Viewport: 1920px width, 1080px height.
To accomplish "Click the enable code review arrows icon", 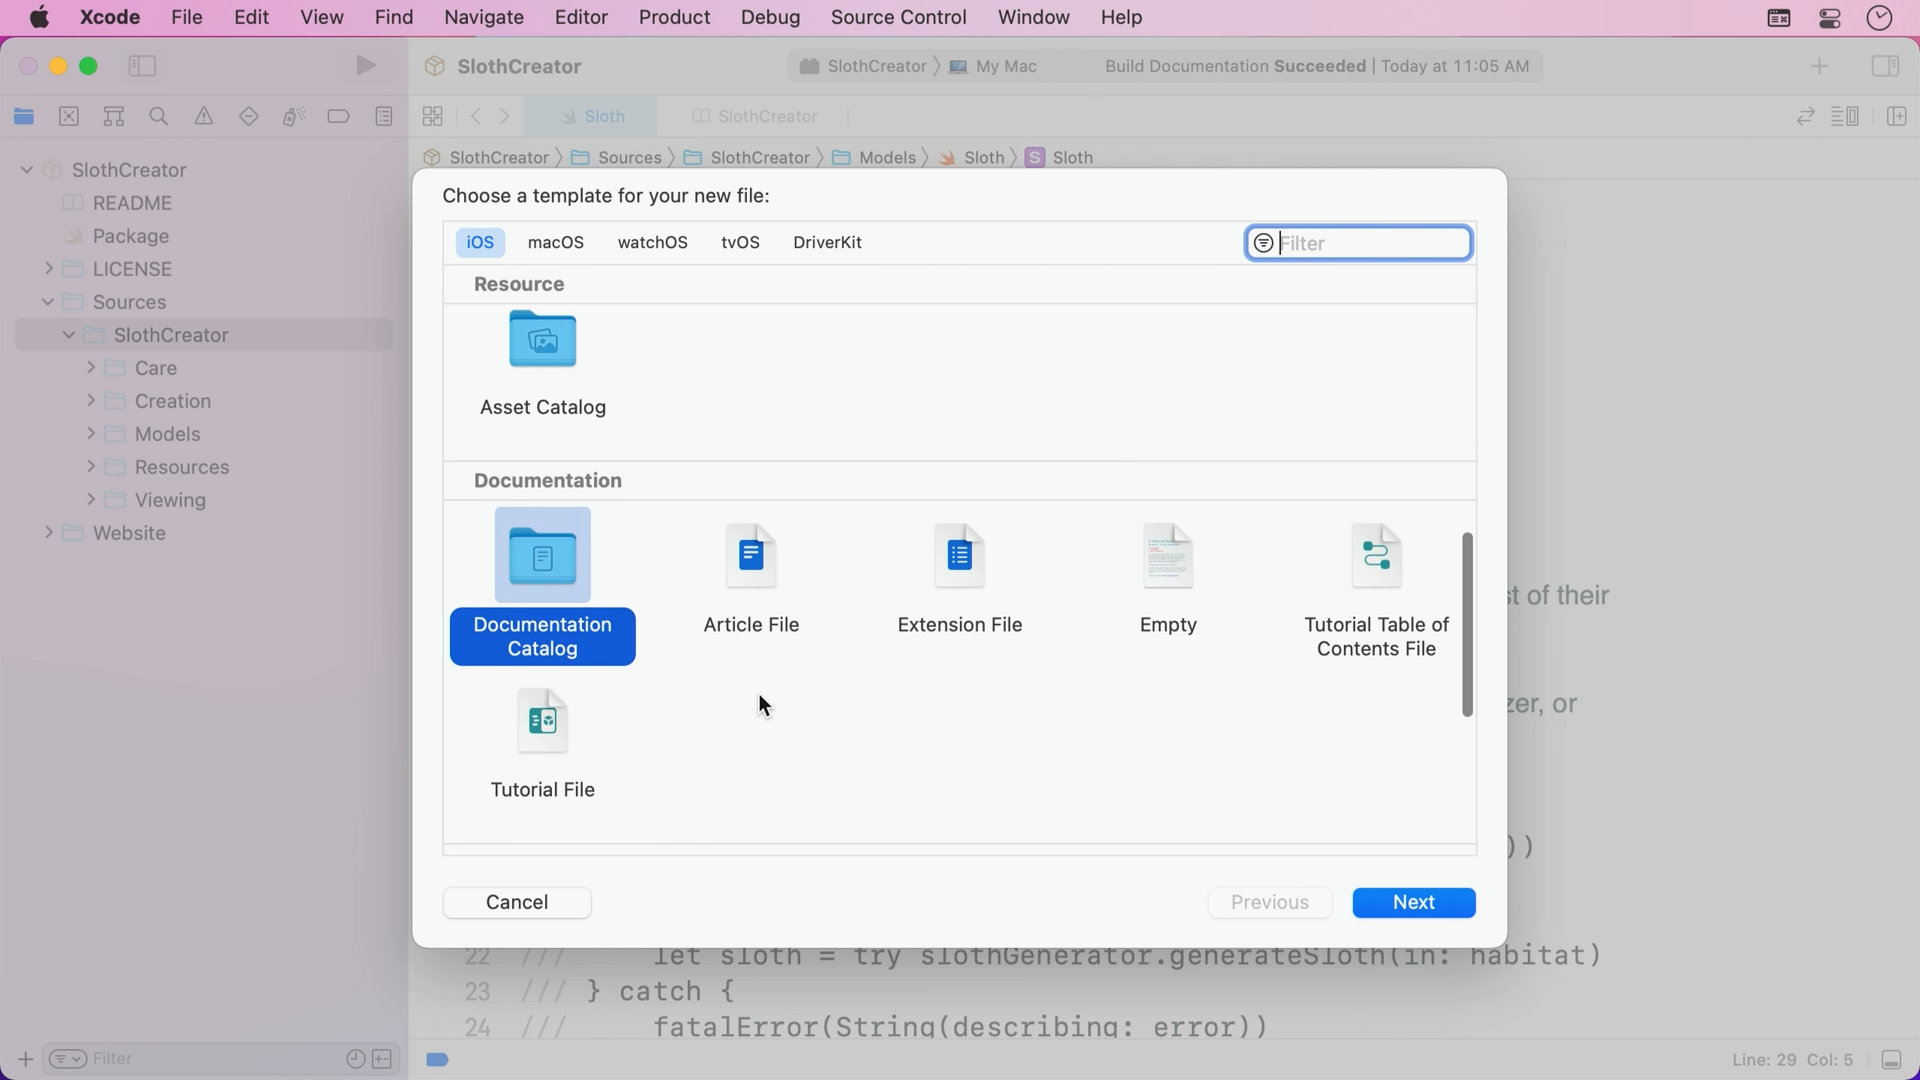I will pyautogui.click(x=1805, y=117).
